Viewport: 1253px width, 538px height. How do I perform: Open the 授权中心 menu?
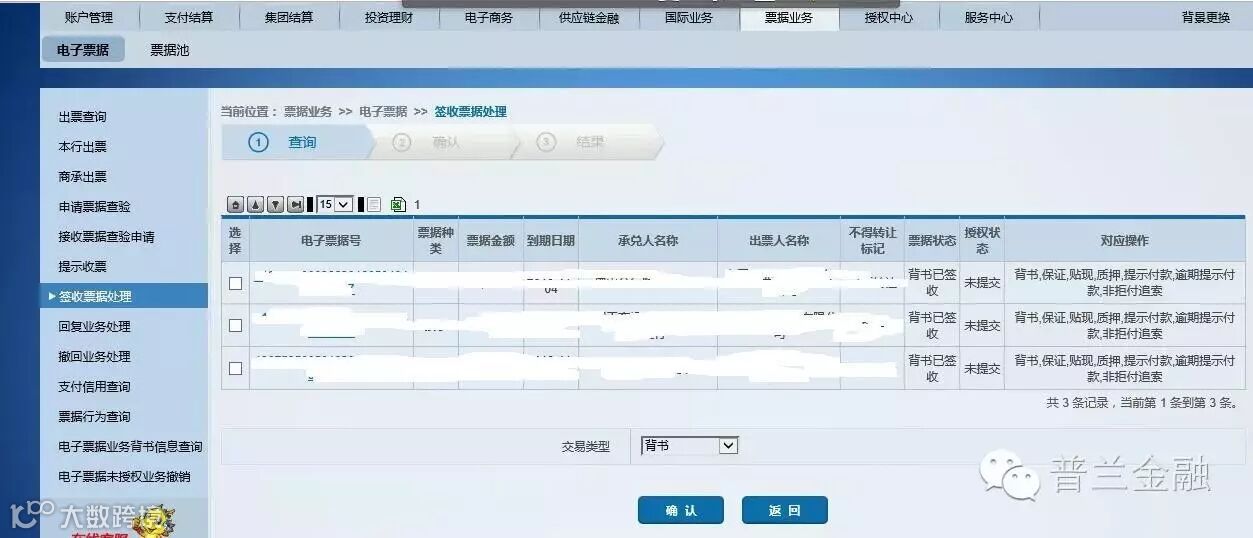pos(889,18)
